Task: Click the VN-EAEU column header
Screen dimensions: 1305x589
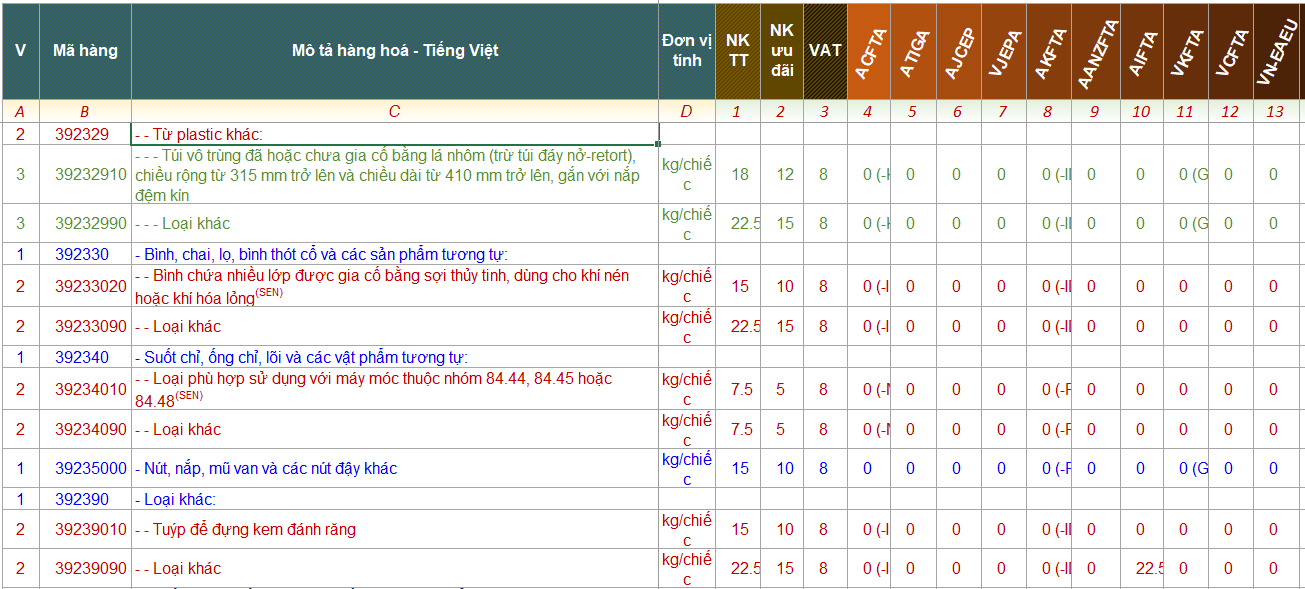Action: pyautogui.click(x=1277, y=52)
